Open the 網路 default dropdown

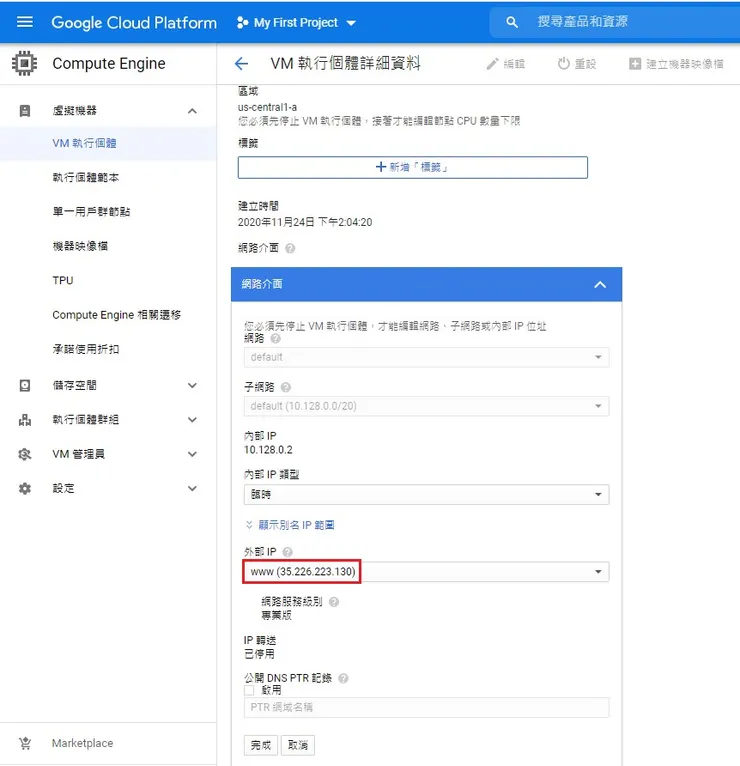[x=426, y=357]
